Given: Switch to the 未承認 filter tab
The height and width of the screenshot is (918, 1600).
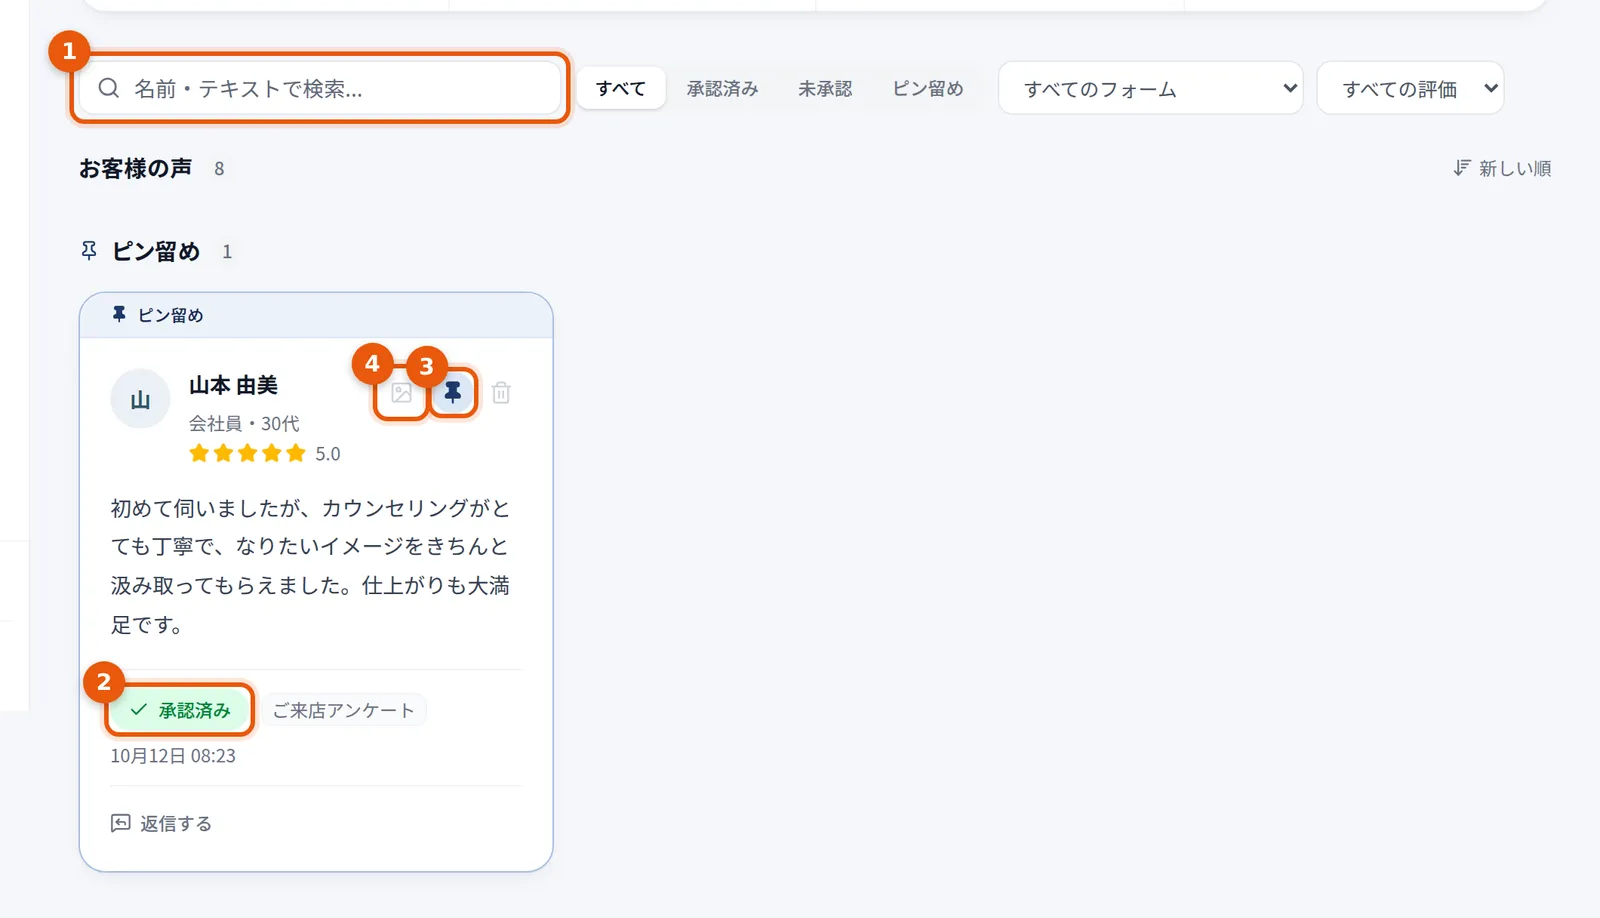Looking at the screenshot, I should click(825, 89).
